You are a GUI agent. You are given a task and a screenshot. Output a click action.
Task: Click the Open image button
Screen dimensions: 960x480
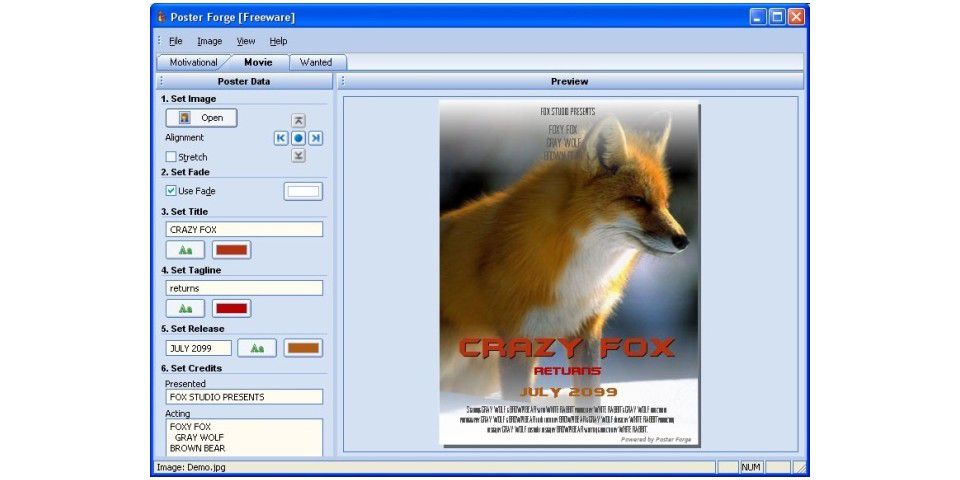(201, 118)
